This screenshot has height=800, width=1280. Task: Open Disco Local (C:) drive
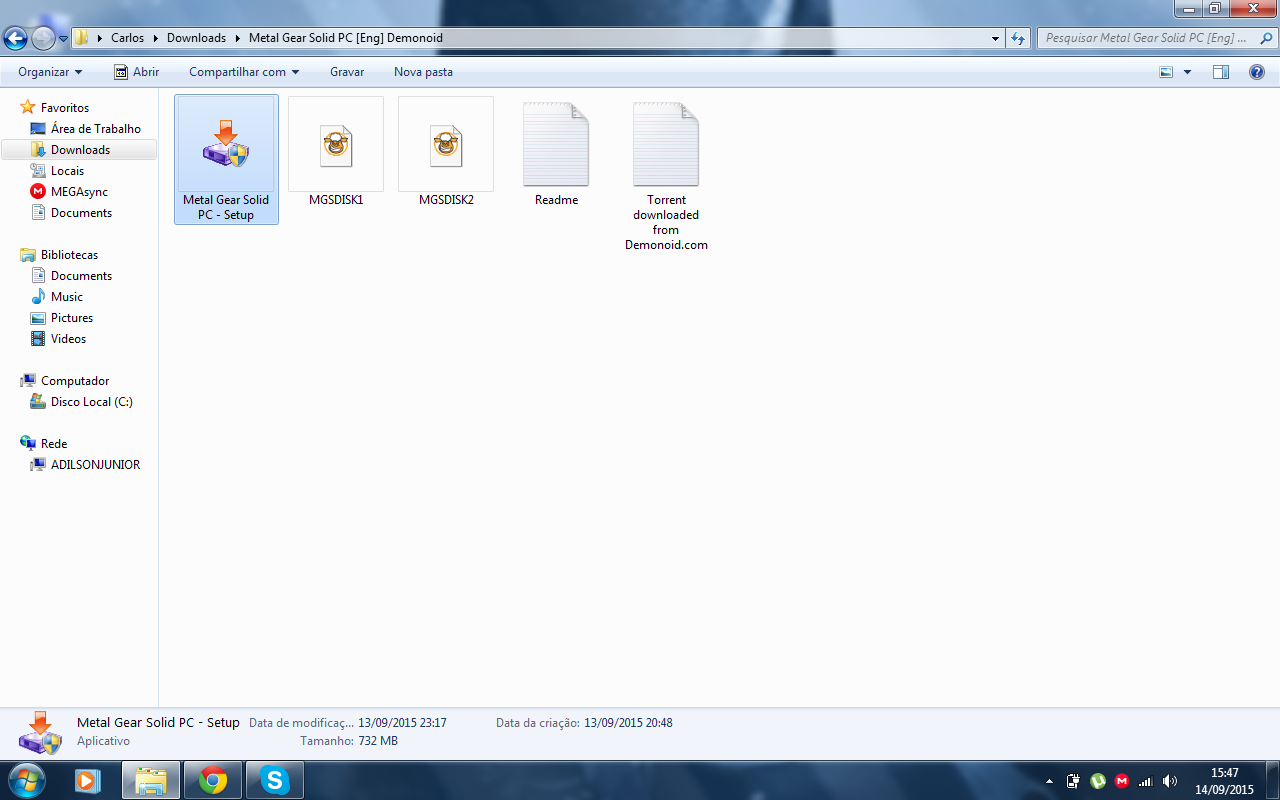[x=91, y=401]
